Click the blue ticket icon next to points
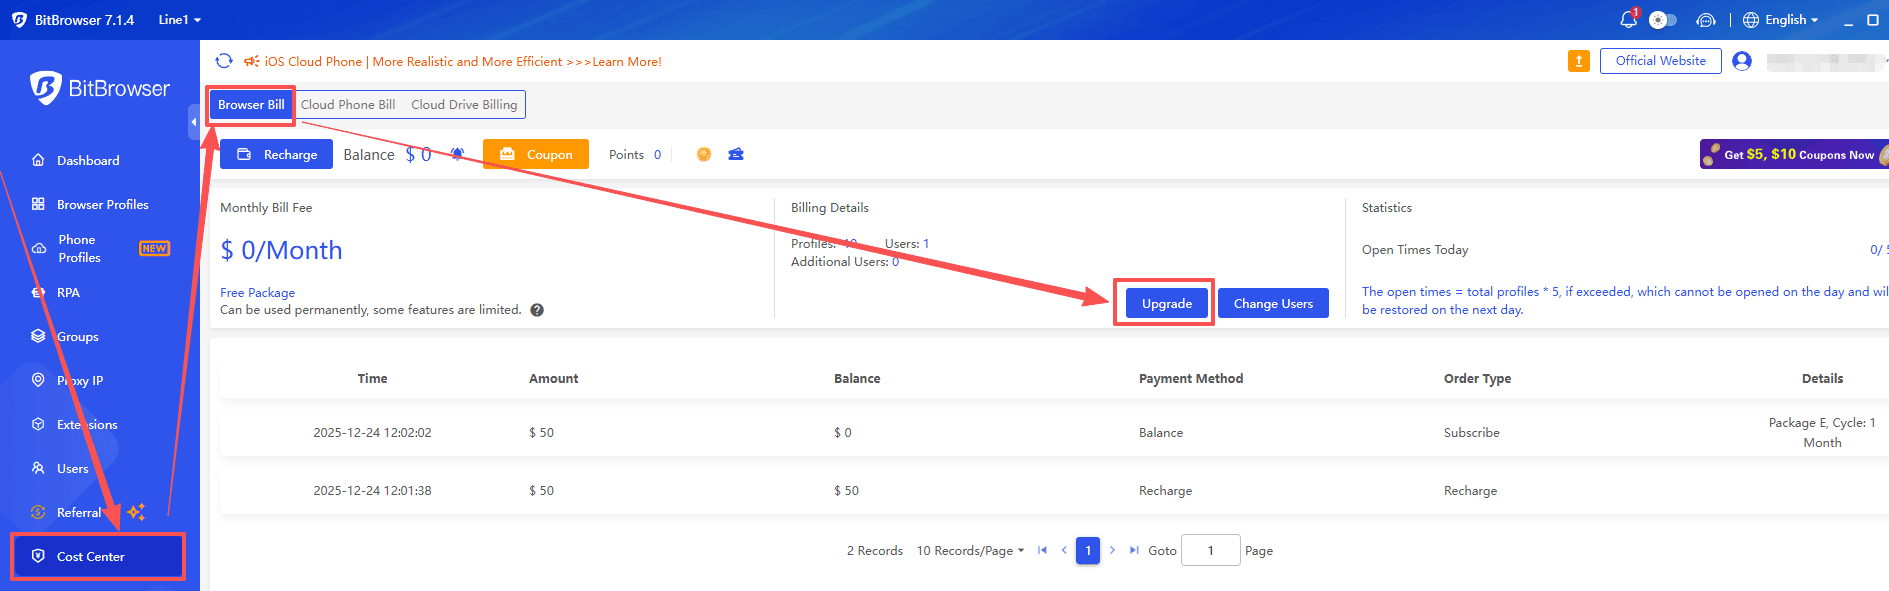 736,154
